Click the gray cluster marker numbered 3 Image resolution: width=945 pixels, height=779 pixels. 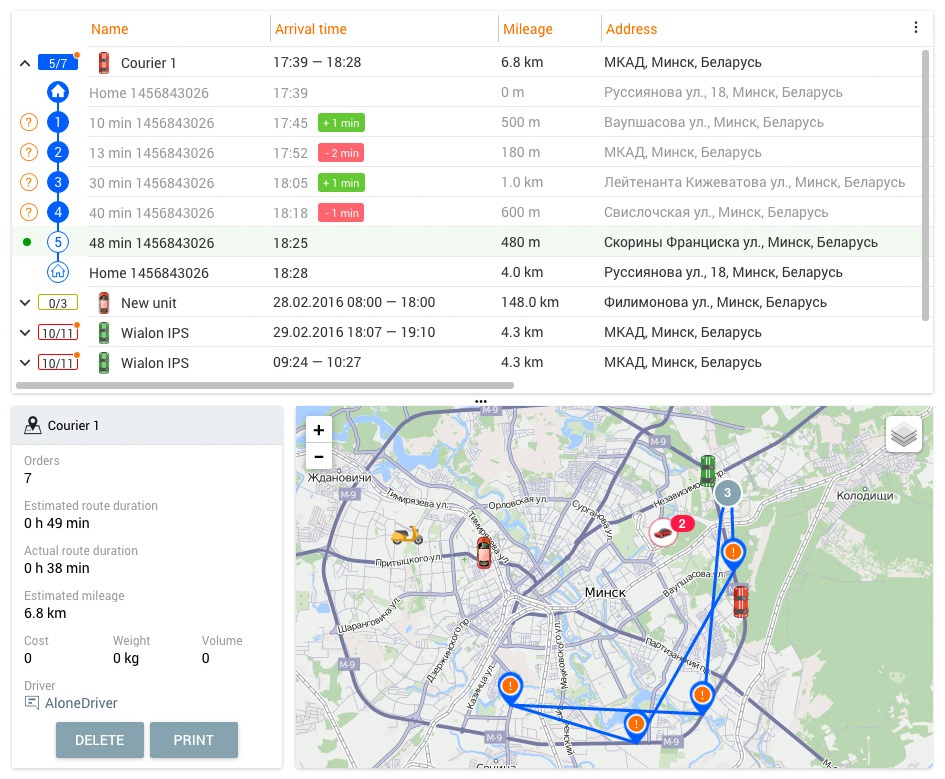(x=727, y=493)
